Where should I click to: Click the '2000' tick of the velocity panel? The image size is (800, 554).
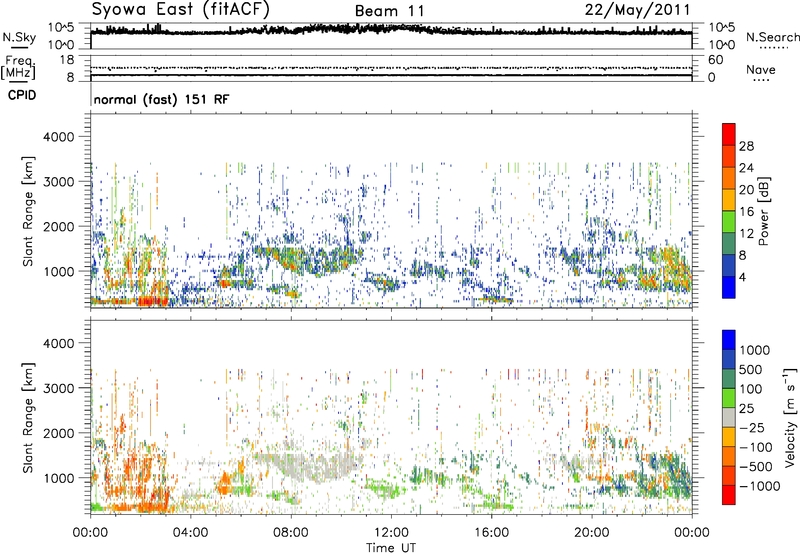tap(58, 433)
